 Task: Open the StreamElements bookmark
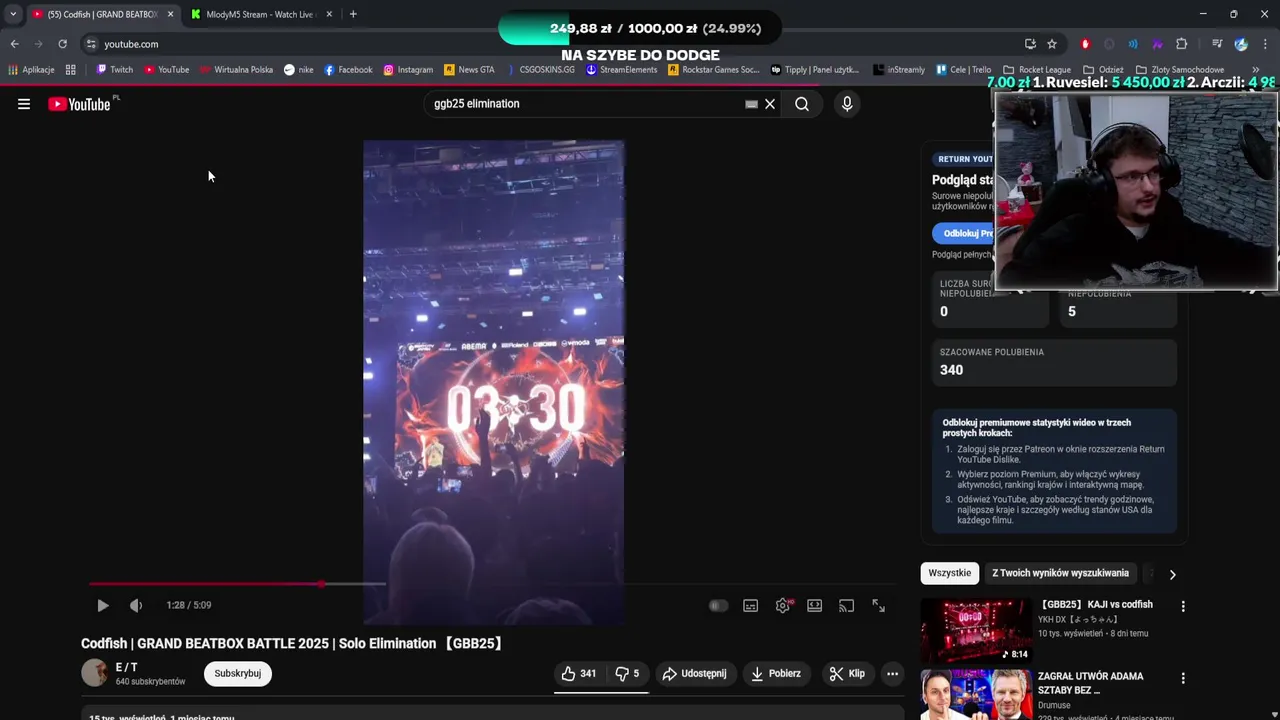[621, 70]
